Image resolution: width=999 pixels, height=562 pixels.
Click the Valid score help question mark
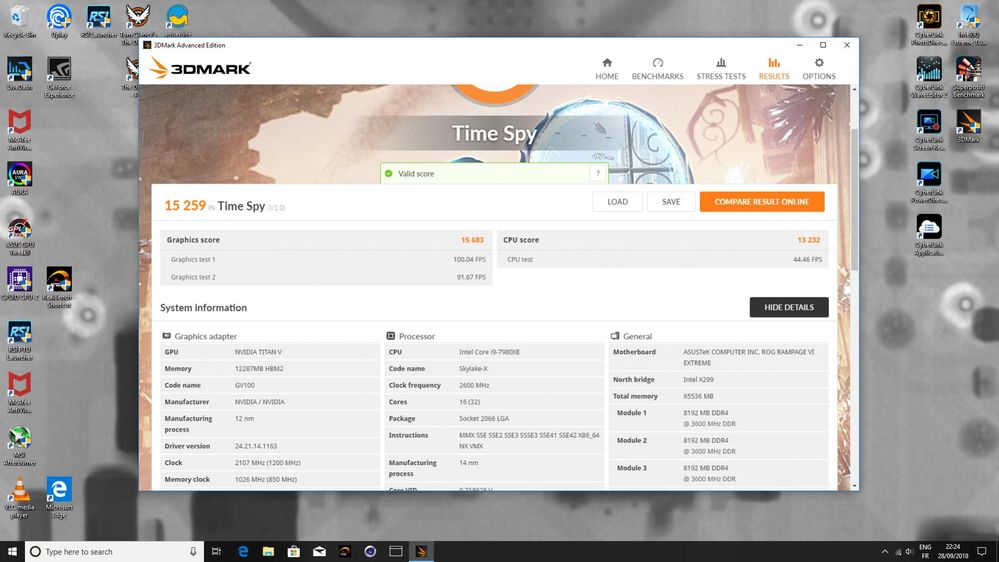598,173
